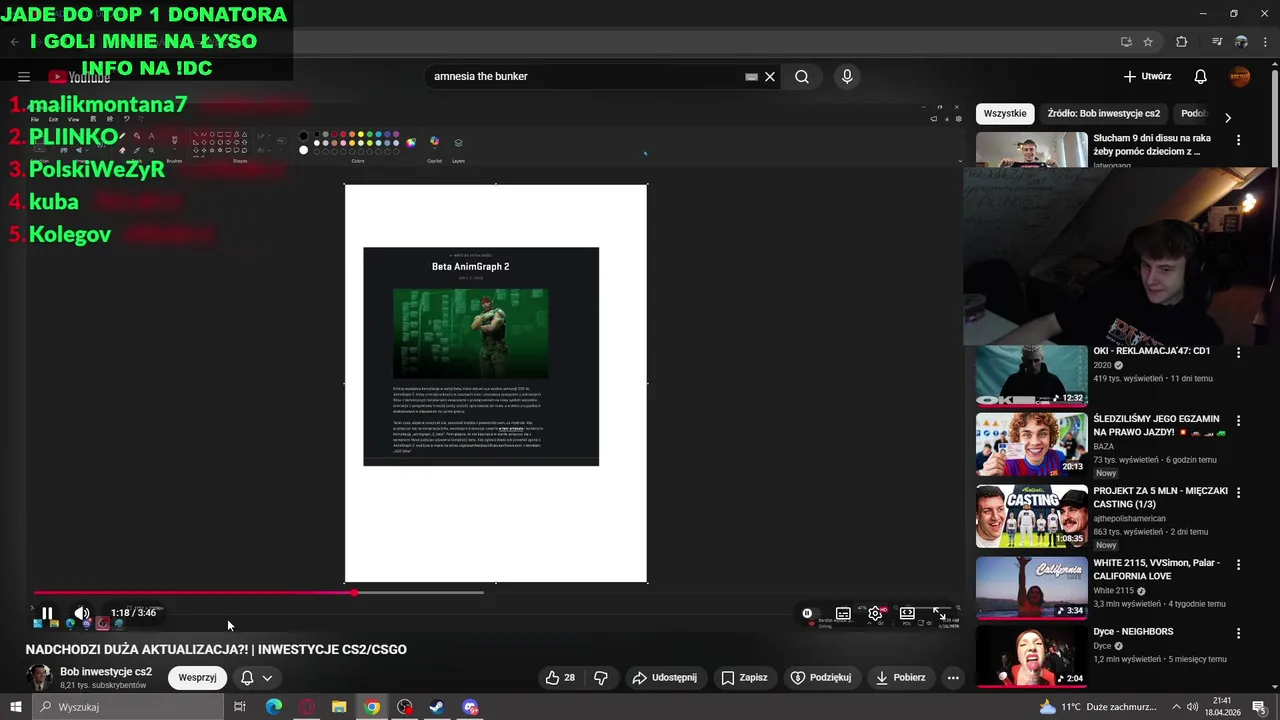Open the YouTube hamburger guide menu

(24, 77)
